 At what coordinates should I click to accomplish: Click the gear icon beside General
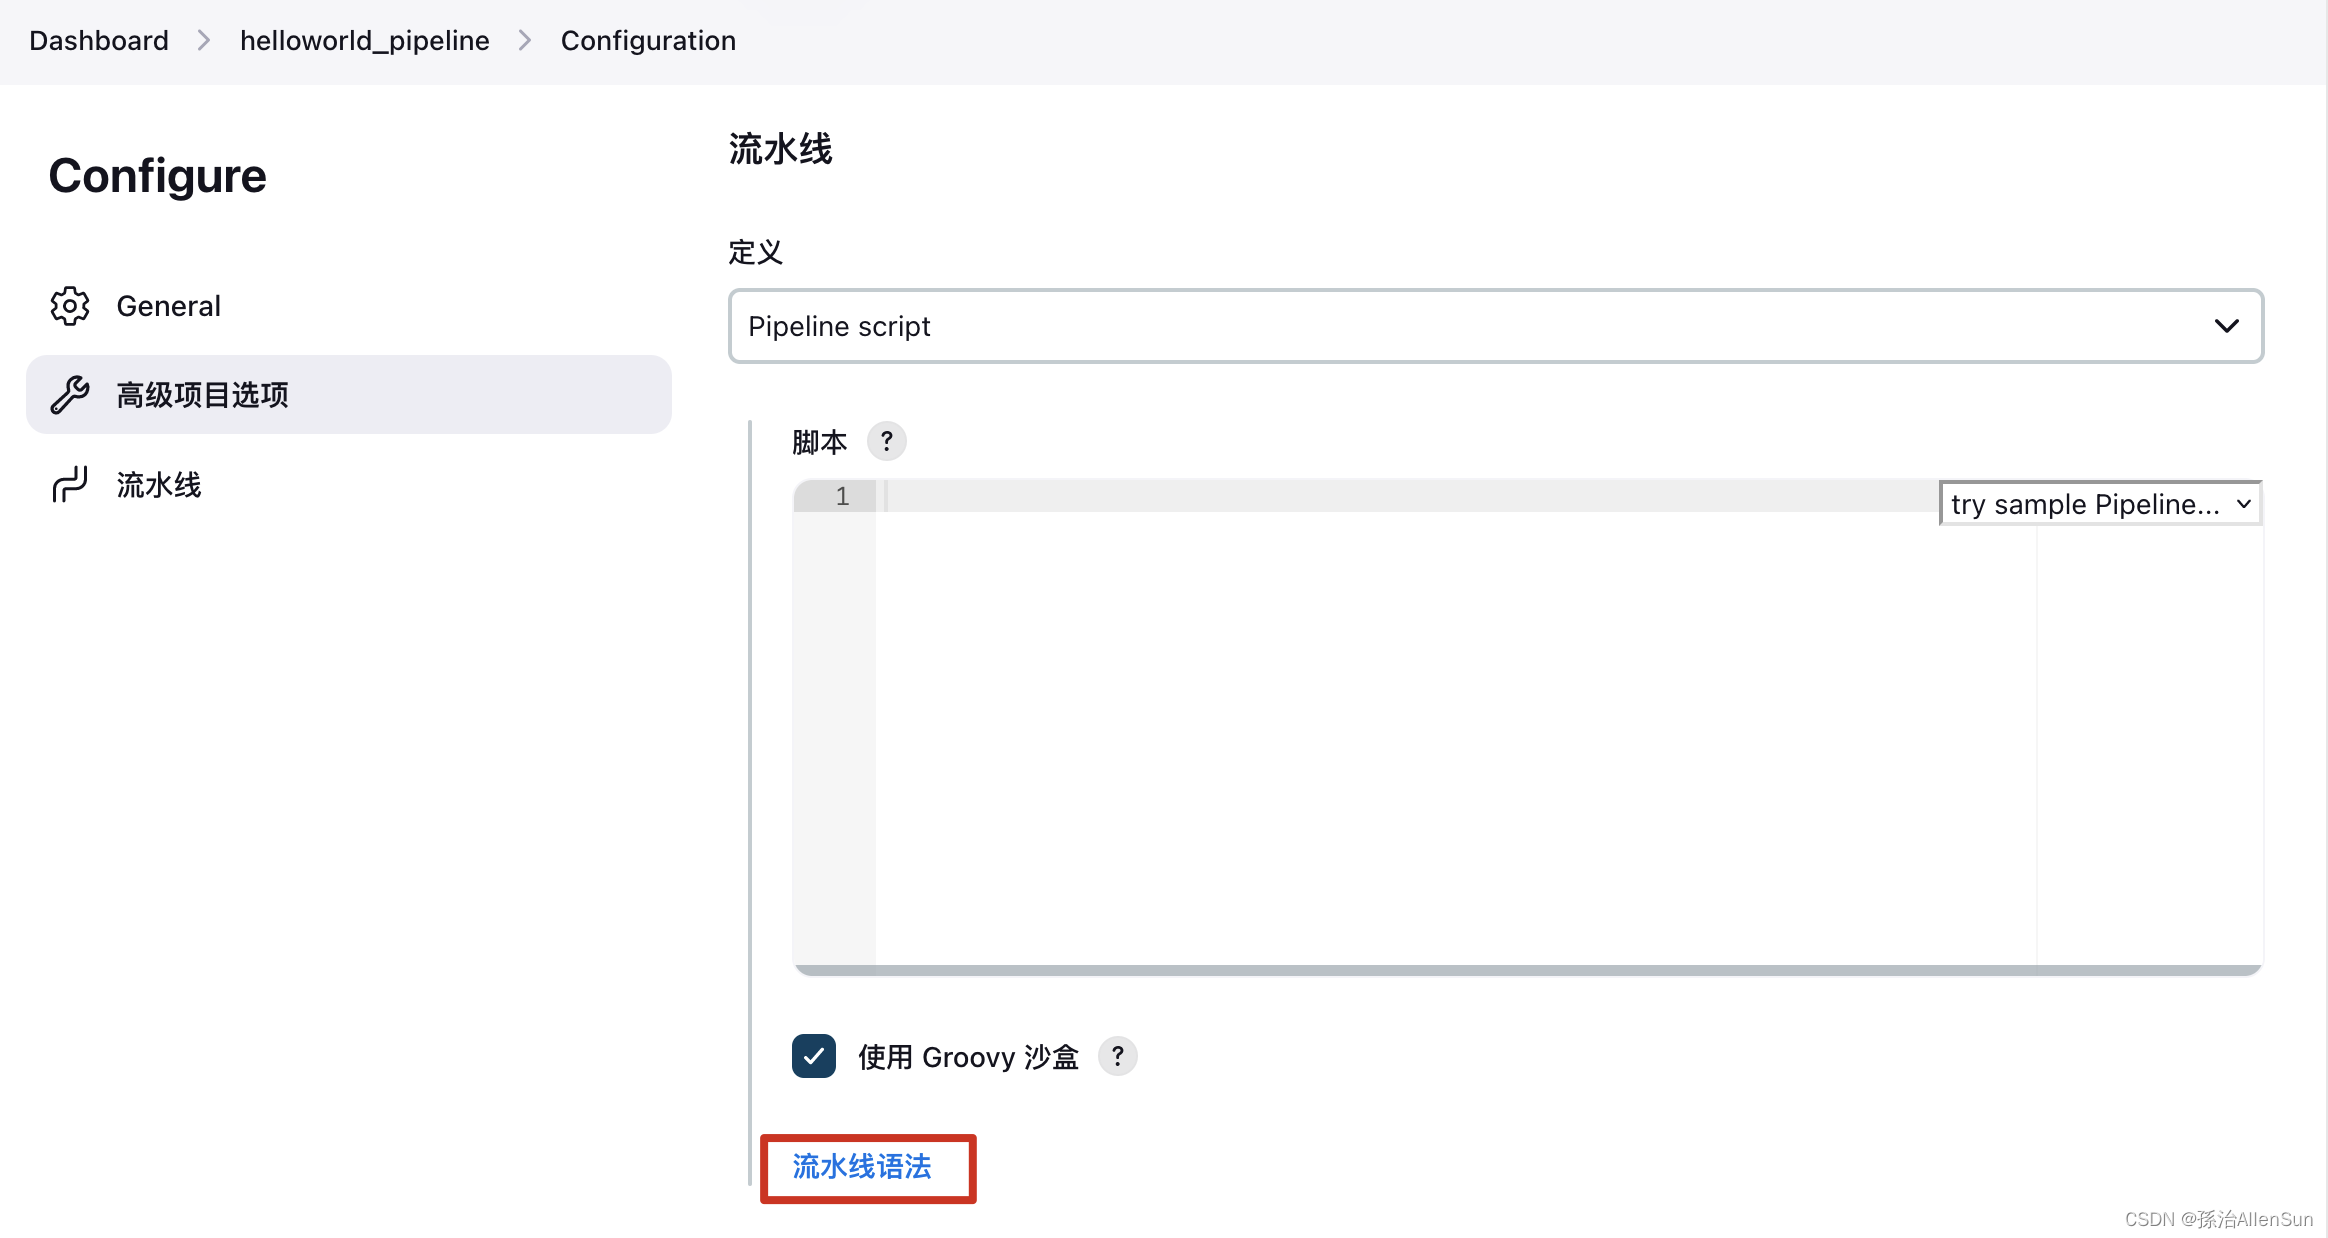(69, 306)
